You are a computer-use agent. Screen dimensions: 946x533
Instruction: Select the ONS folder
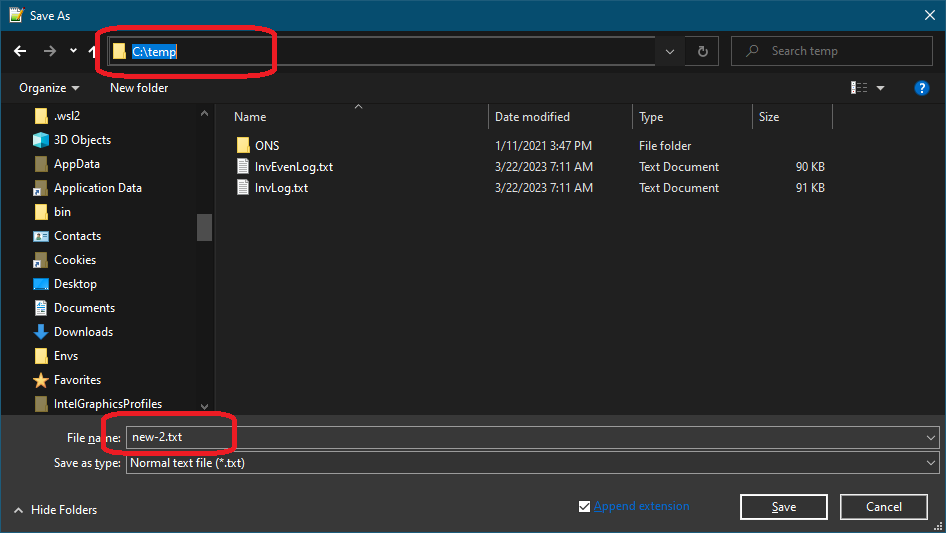pyautogui.click(x=267, y=146)
